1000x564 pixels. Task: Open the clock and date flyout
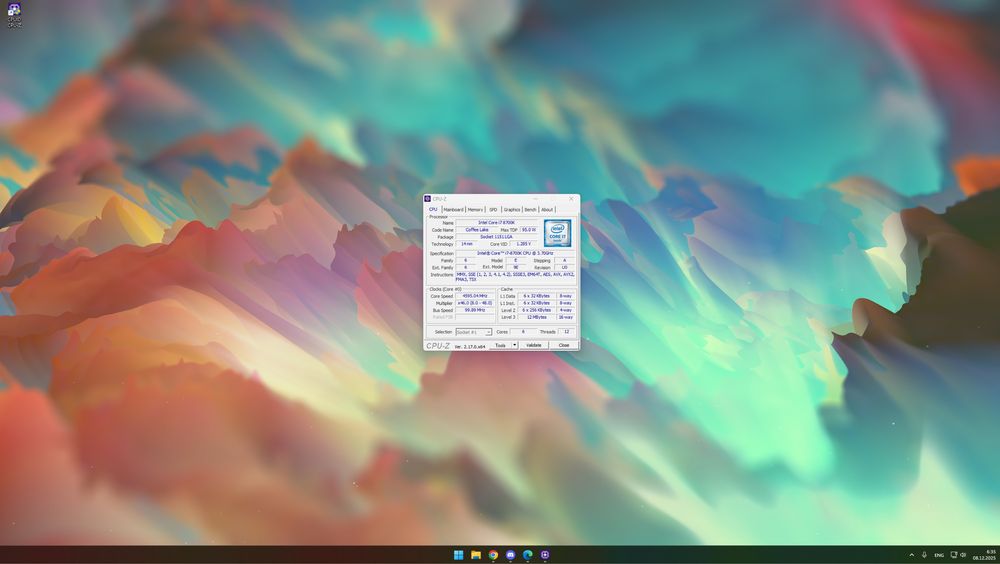coord(985,555)
